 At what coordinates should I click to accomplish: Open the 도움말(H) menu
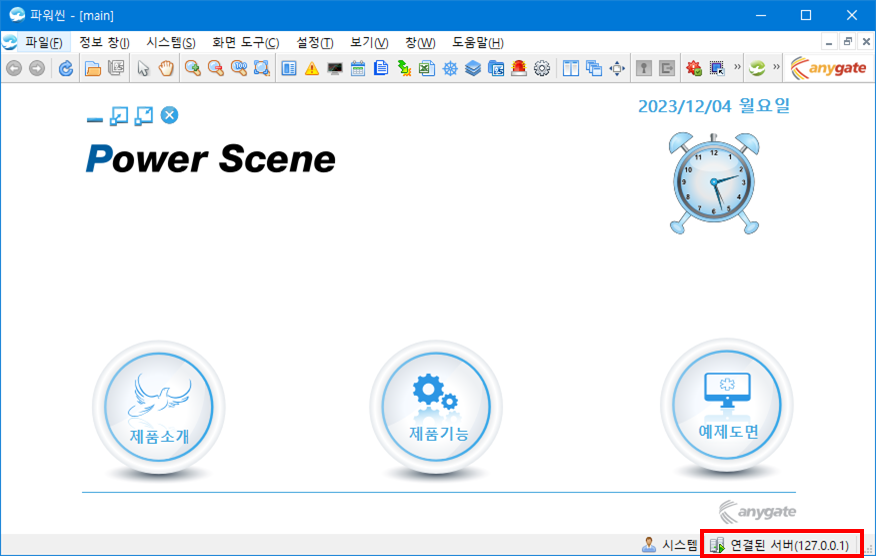(x=478, y=42)
